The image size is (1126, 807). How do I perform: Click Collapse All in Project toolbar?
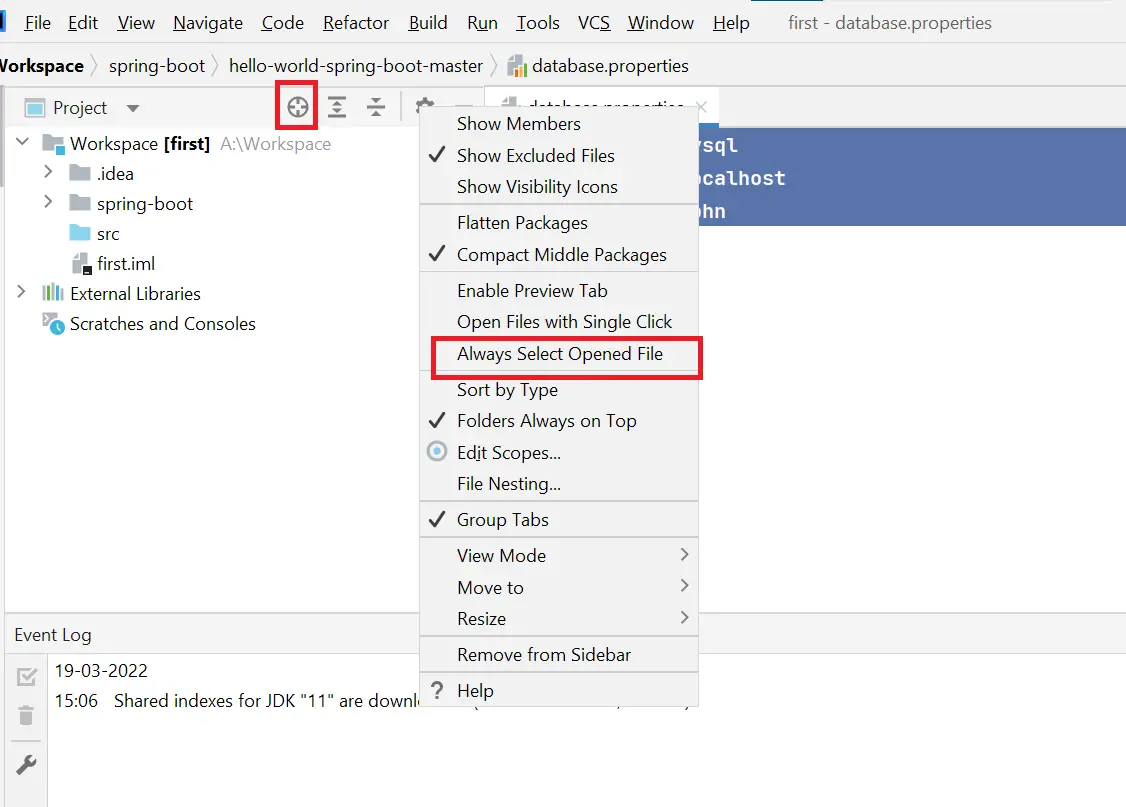[375, 104]
